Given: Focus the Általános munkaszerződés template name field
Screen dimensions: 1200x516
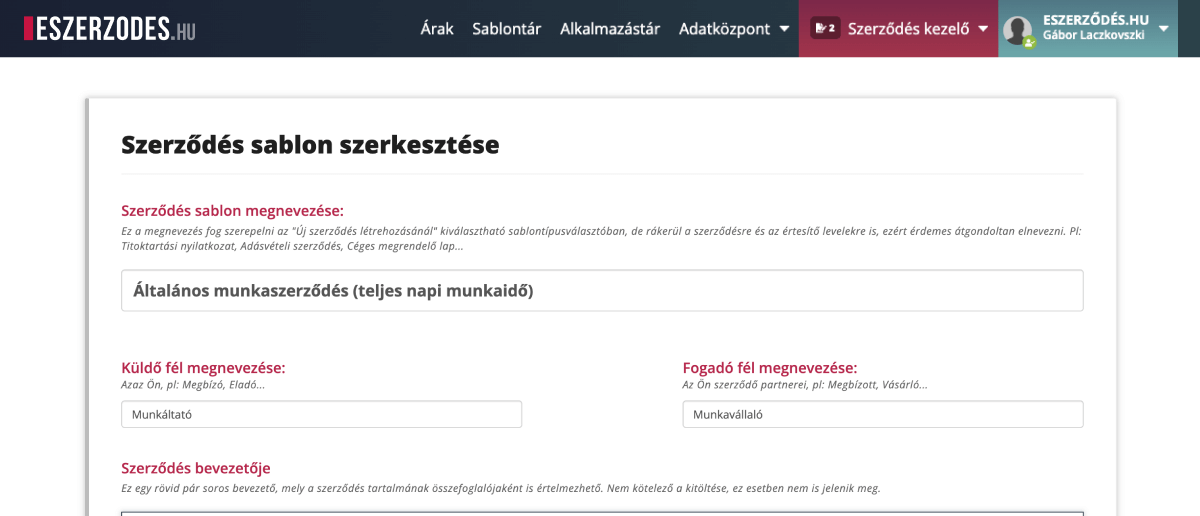Looking at the screenshot, I should coord(602,291).
